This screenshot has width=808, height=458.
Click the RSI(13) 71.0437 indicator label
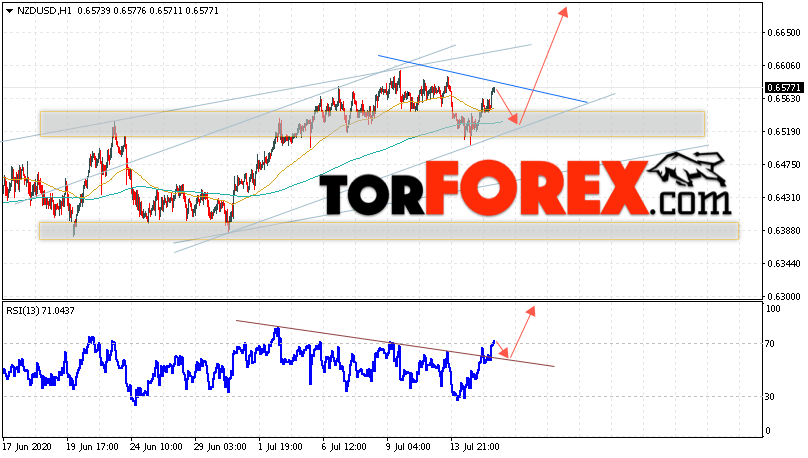pyautogui.click(x=40, y=311)
